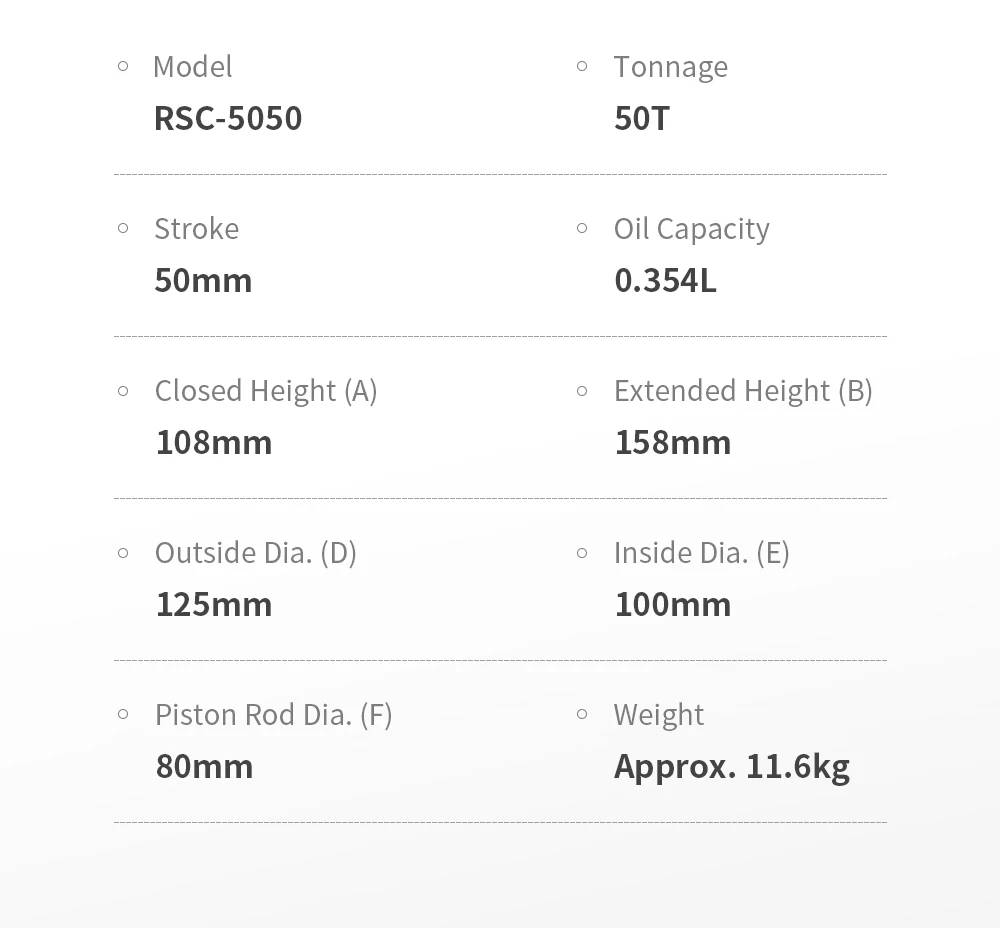Click the Approx. 11.6kg weight value
This screenshot has width=1000, height=928.
[x=732, y=767]
